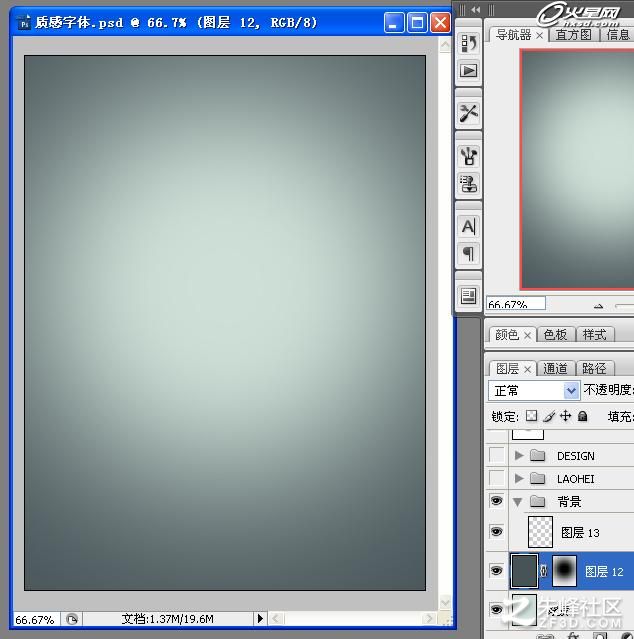Click the document window scroll down arrow

[x=445, y=602]
